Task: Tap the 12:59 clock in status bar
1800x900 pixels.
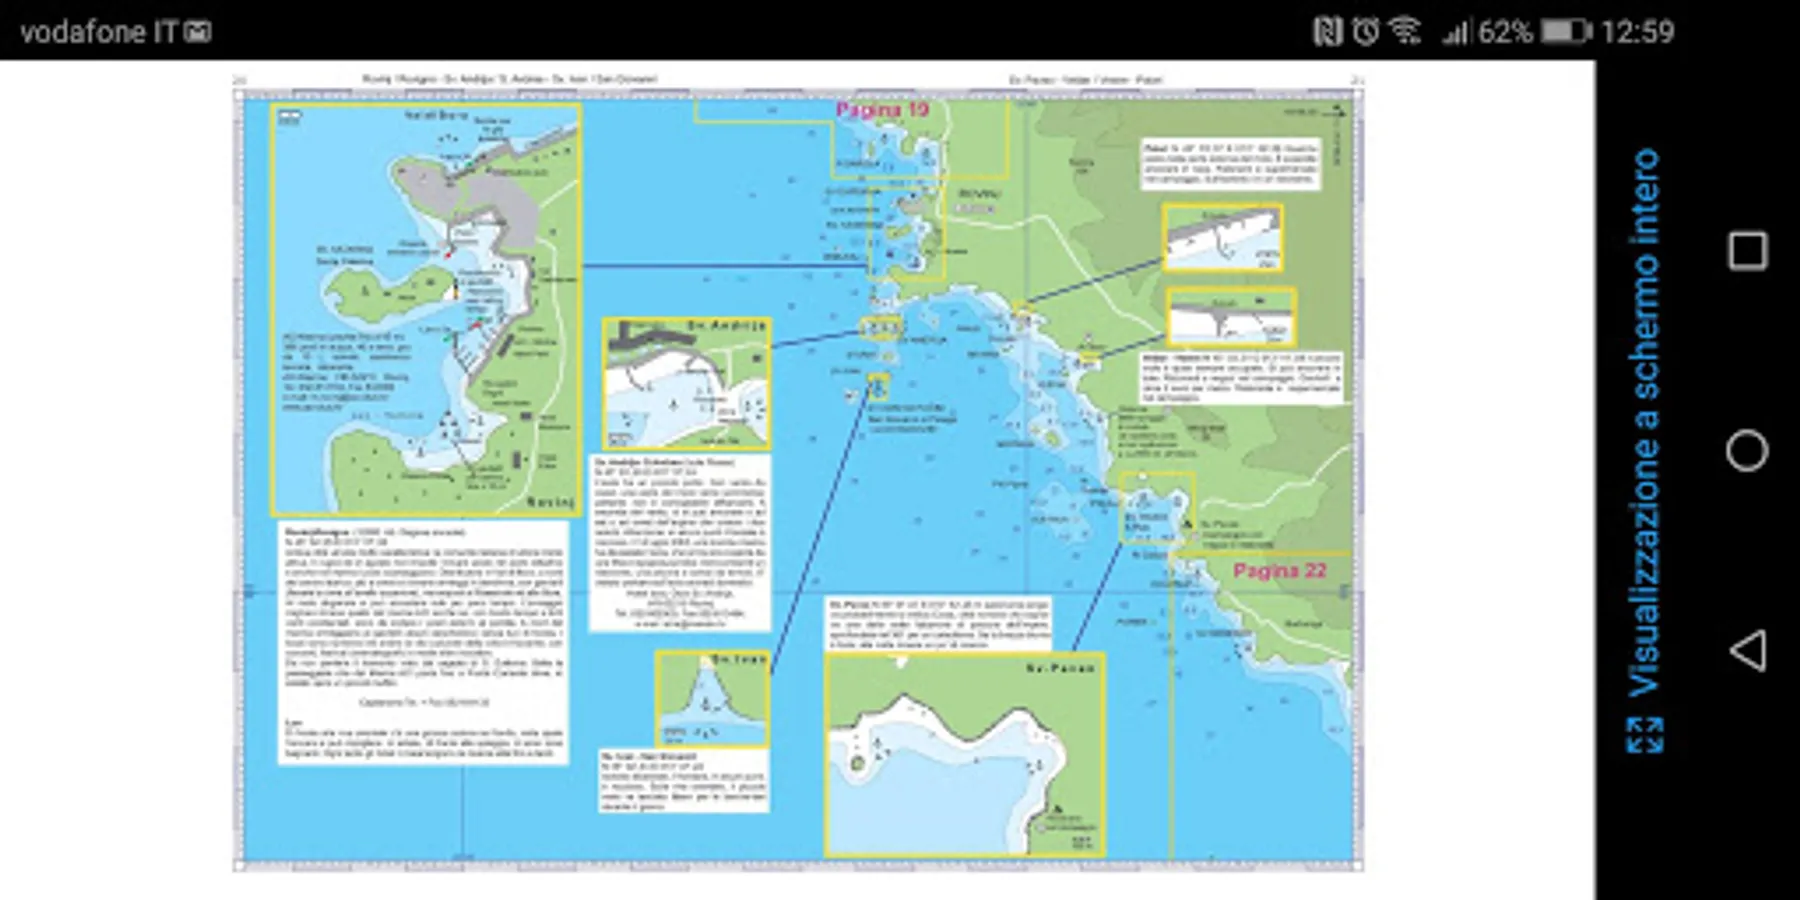Action: point(1637,32)
